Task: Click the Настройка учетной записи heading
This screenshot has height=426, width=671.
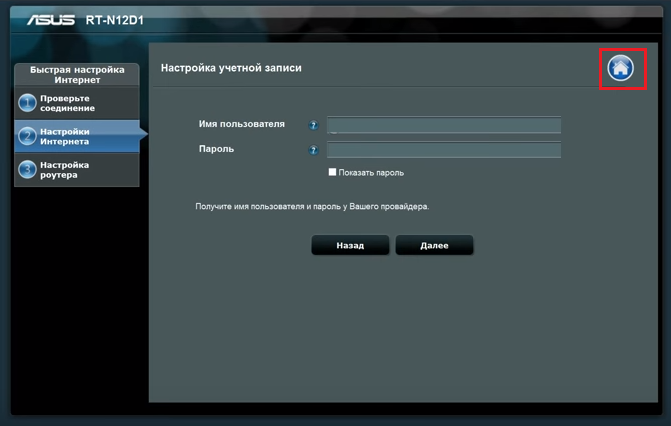Action: [x=231, y=68]
